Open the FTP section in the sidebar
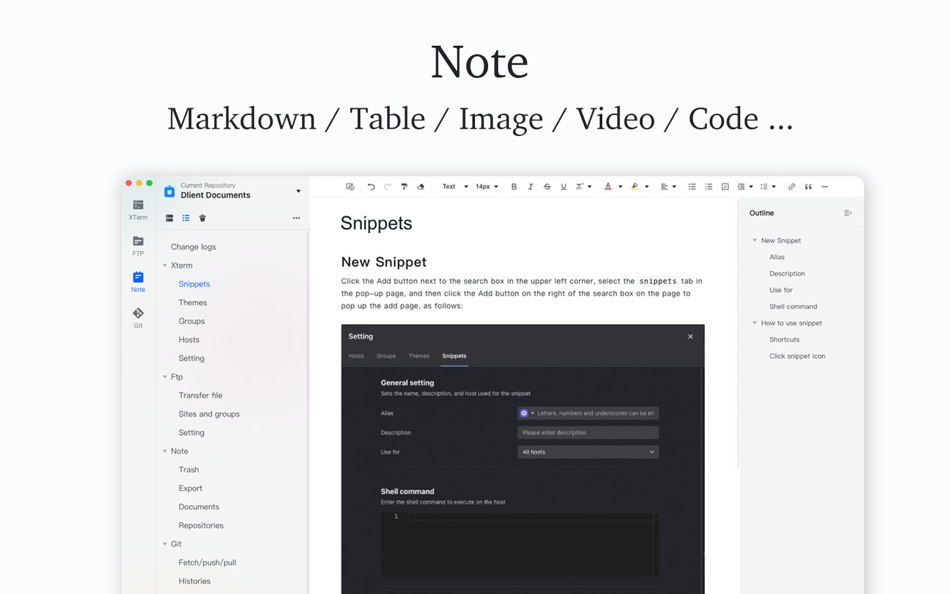Image resolution: width=950 pixels, height=594 pixels. [138, 245]
